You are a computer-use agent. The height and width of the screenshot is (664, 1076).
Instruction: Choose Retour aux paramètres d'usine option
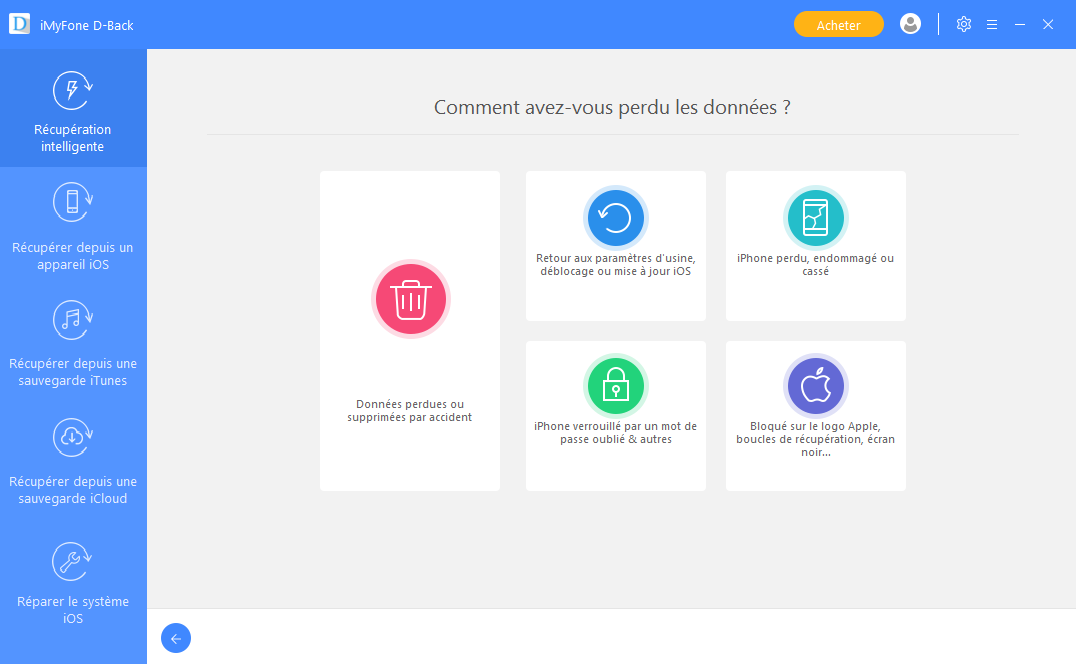pos(616,265)
